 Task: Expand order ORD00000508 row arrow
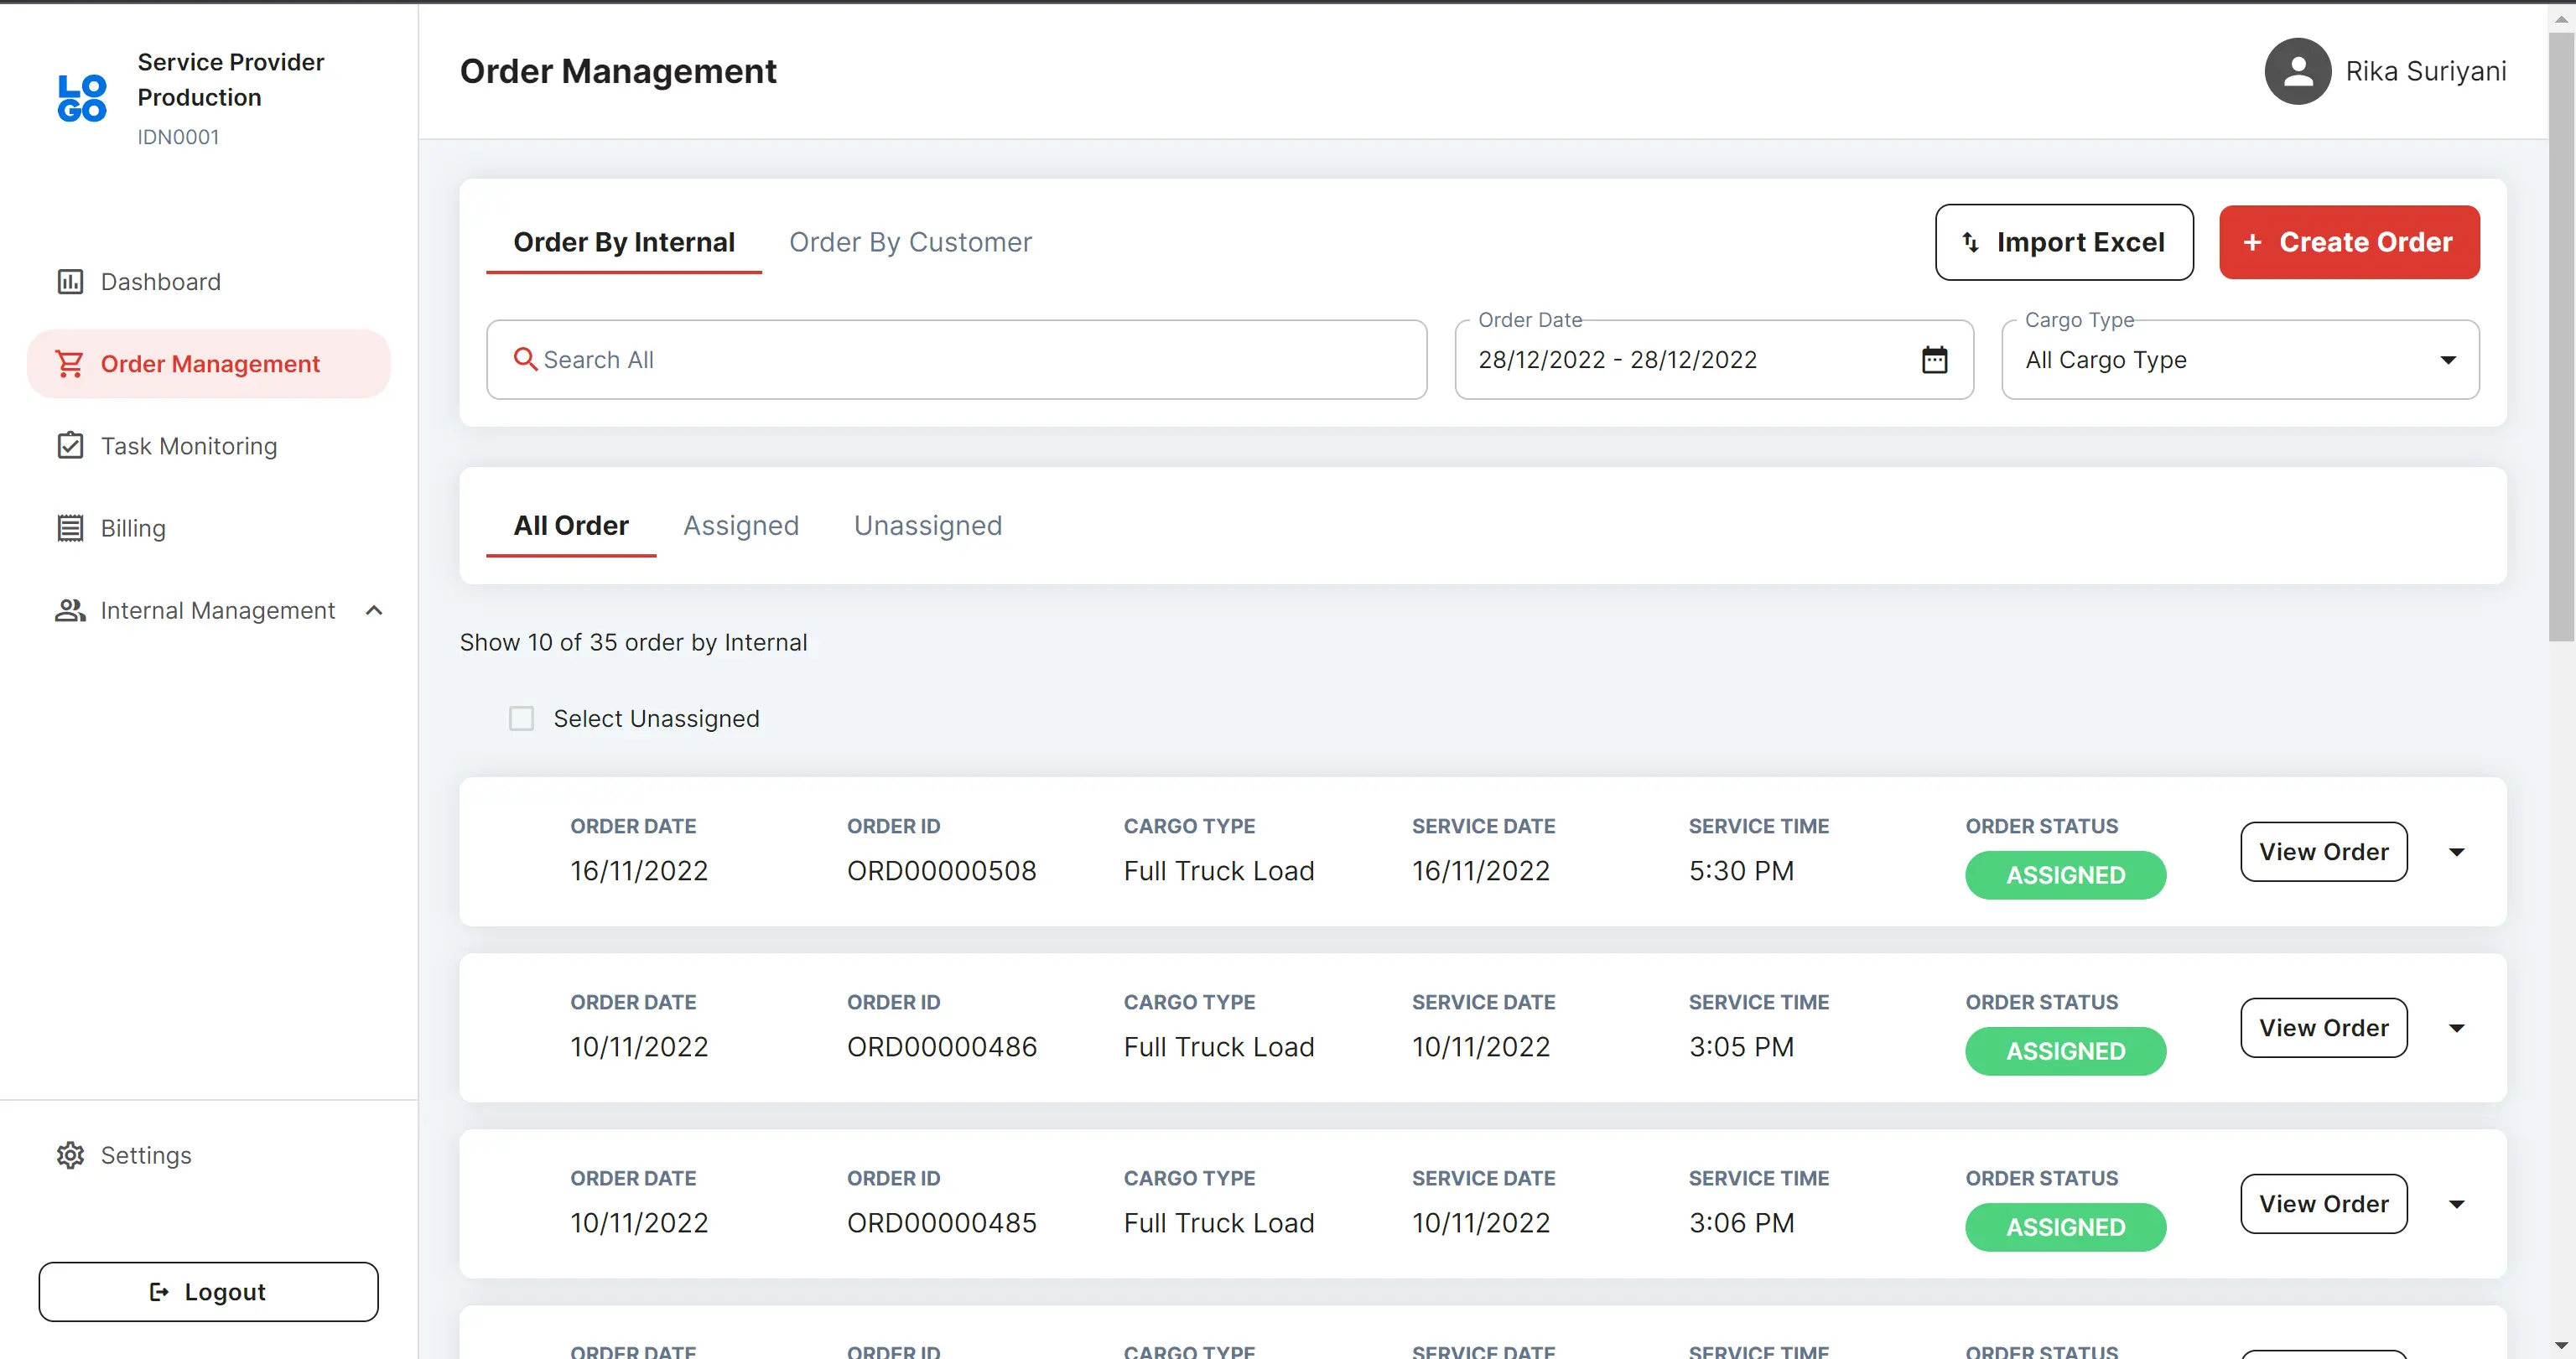tap(2456, 852)
